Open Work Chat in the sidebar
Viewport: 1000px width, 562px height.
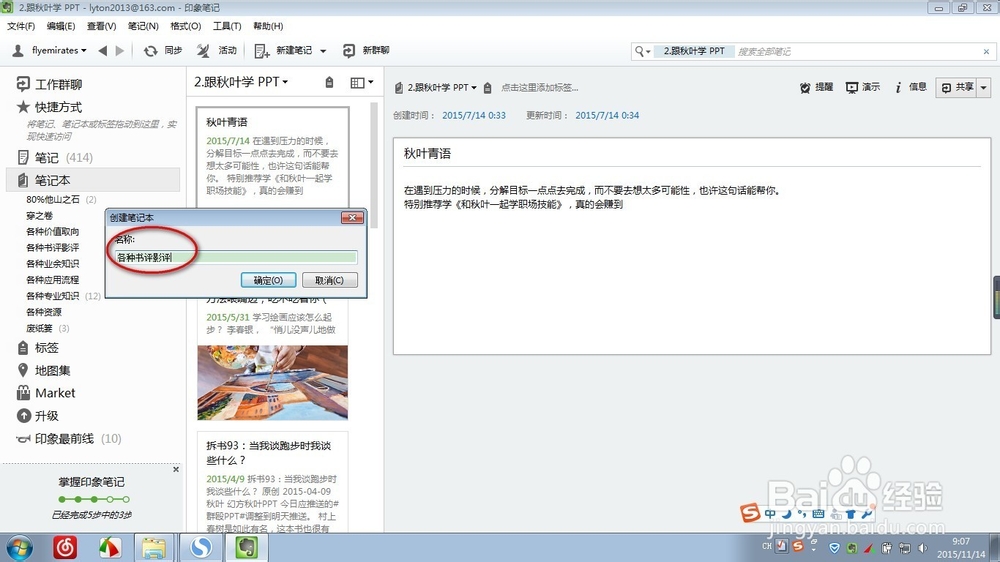point(50,84)
